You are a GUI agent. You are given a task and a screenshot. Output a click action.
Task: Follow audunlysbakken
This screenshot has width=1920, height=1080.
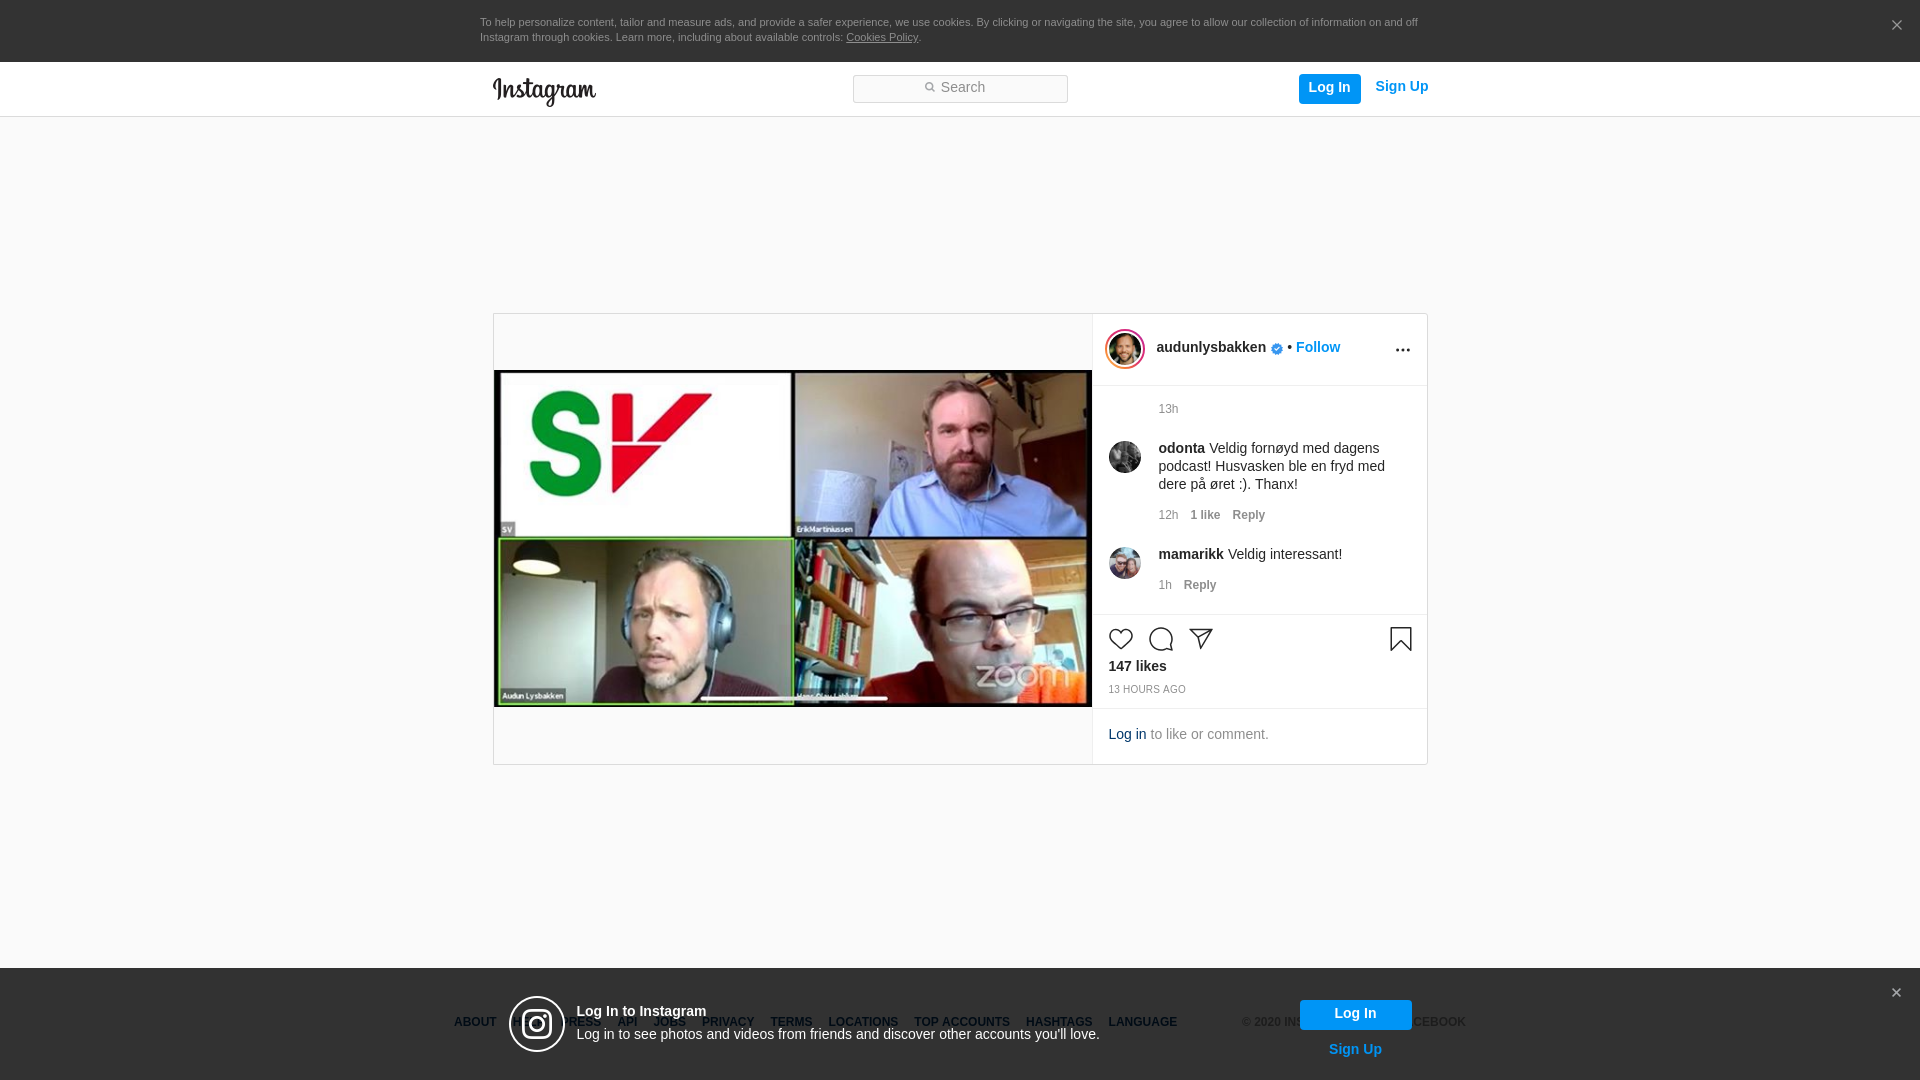(x=1318, y=348)
